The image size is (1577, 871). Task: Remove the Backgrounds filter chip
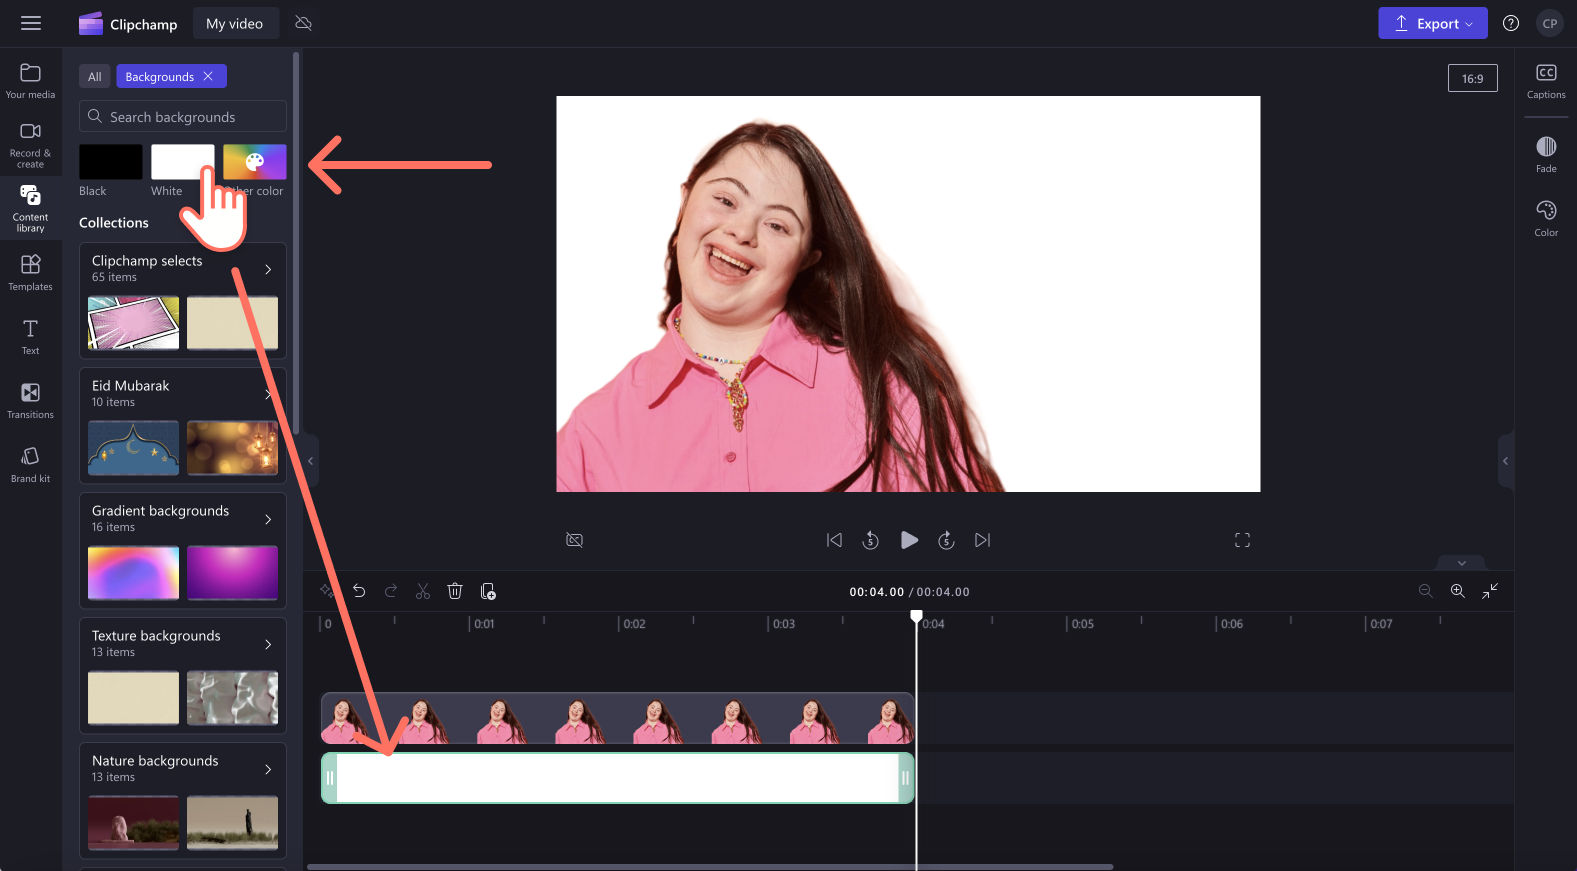pyautogui.click(x=208, y=76)
